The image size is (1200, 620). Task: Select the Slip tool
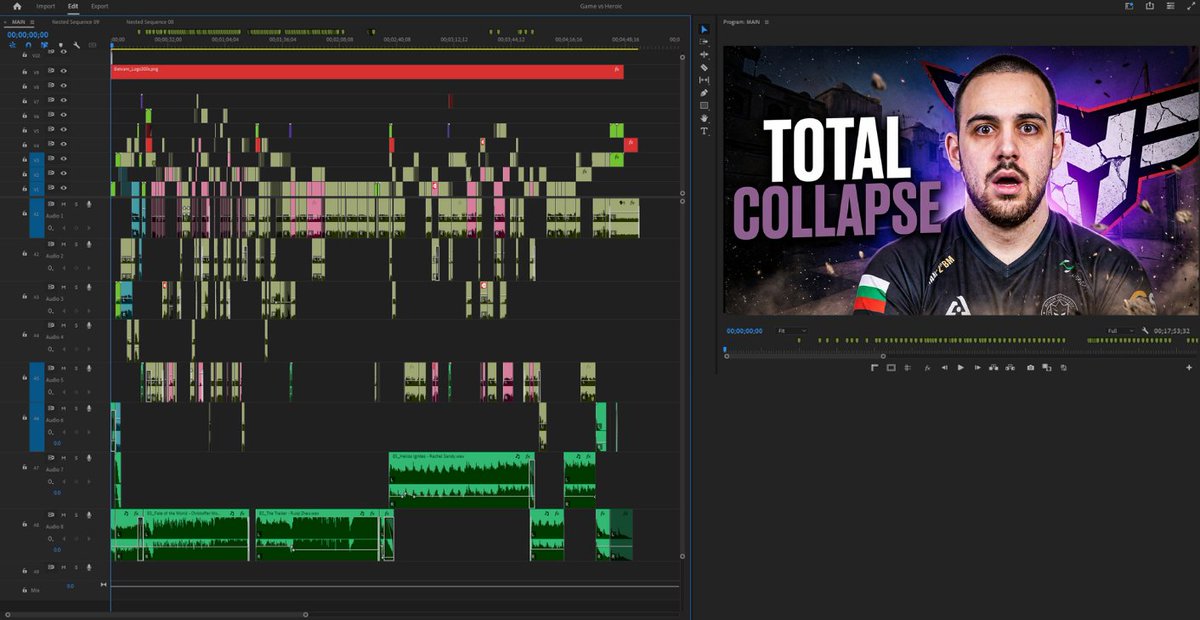pos(704,80)
